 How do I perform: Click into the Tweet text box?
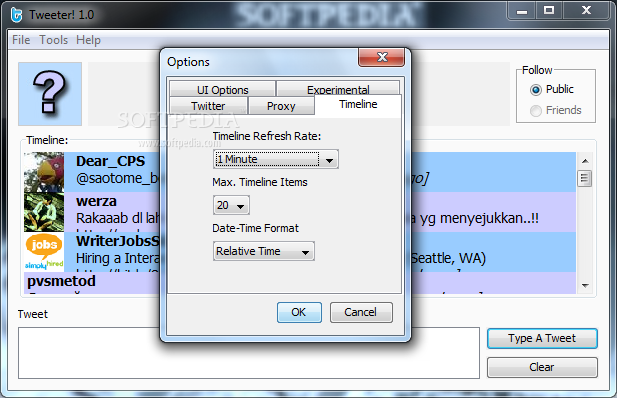[x=249, y=353]
